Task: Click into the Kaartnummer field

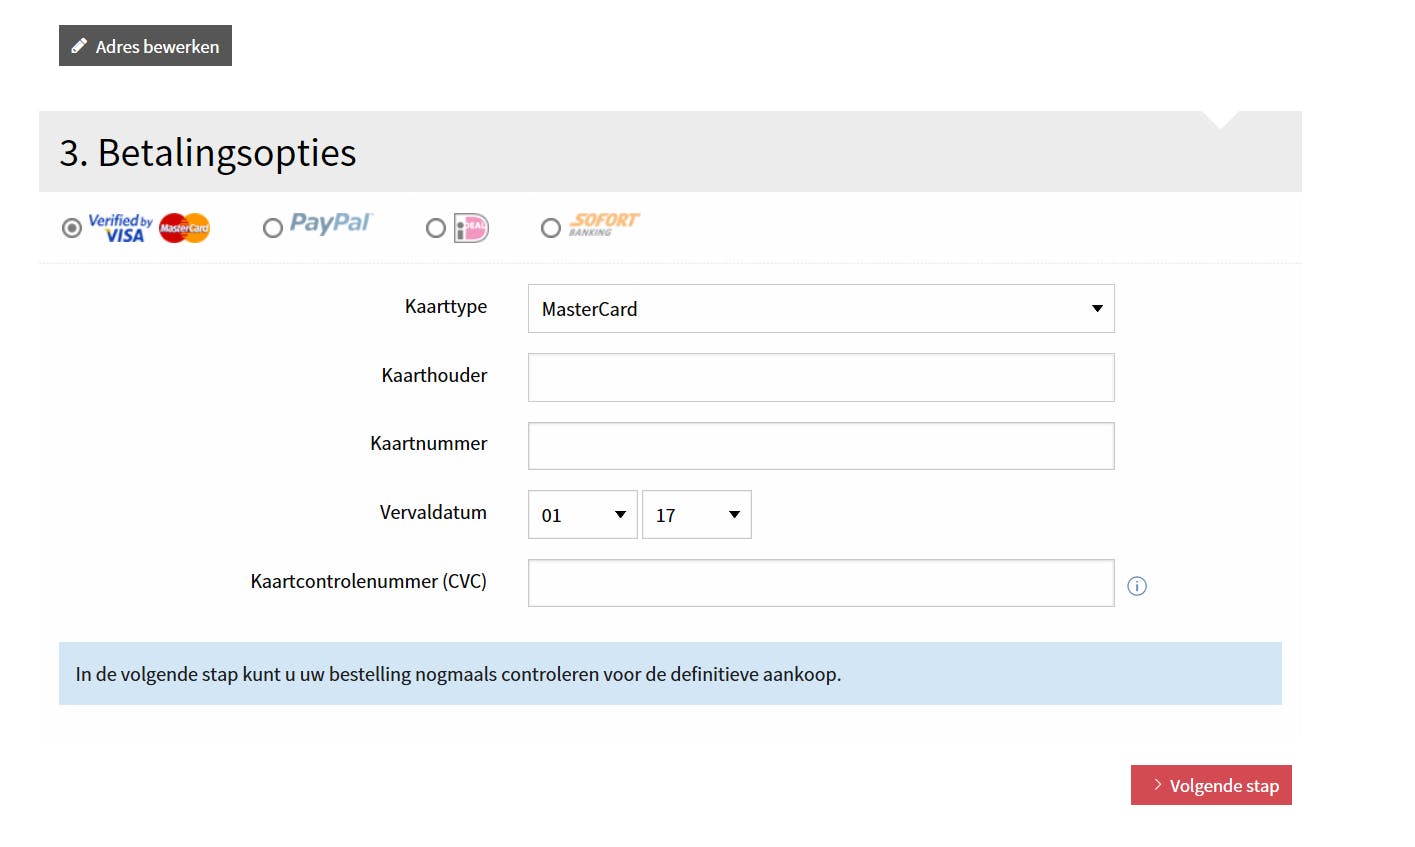Action: pyautogui.click(x=820, y=446)
